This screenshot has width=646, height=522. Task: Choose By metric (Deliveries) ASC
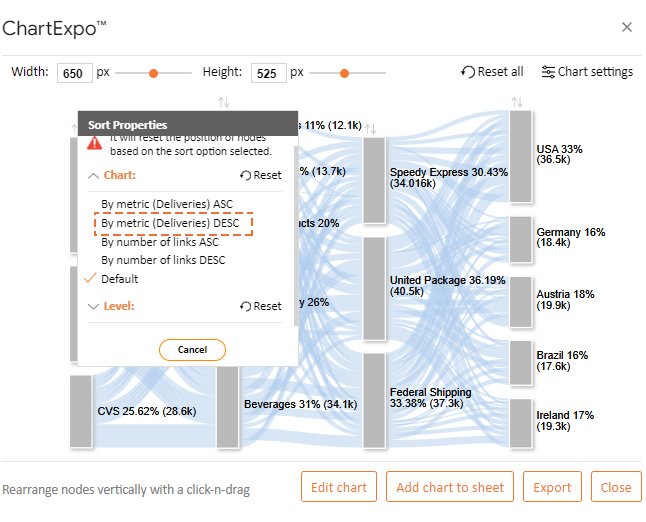pos(167,204)
